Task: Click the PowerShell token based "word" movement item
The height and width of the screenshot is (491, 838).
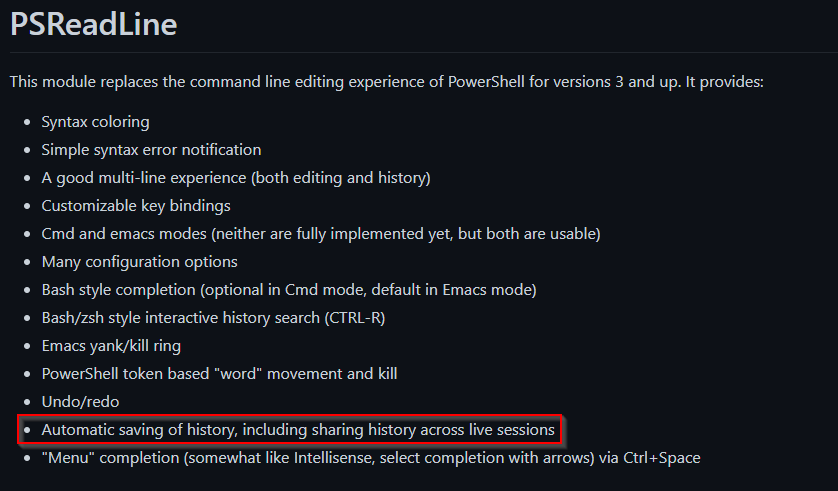Action: click(219, 374)
